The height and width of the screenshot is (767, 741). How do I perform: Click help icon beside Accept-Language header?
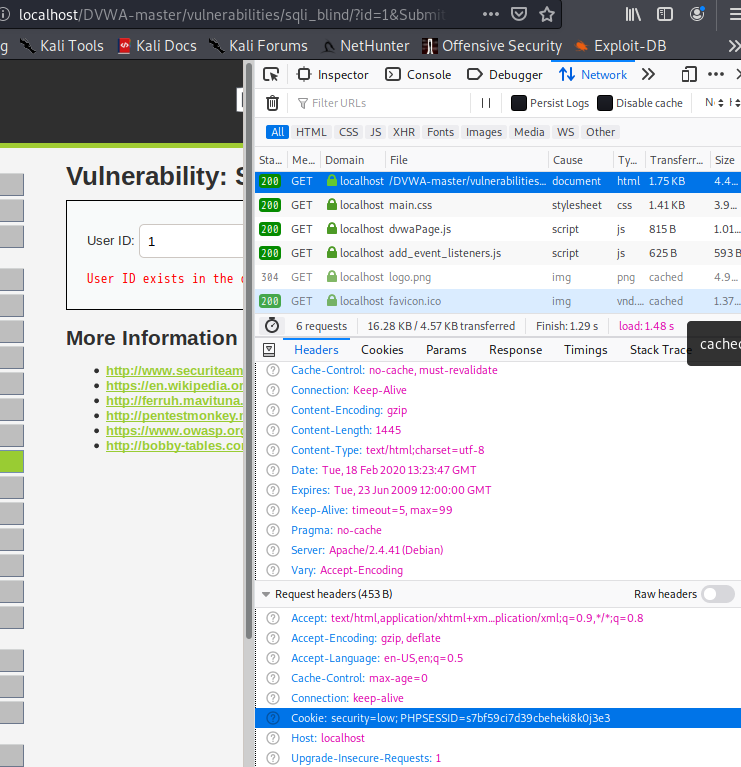click(x=273, y=658)
